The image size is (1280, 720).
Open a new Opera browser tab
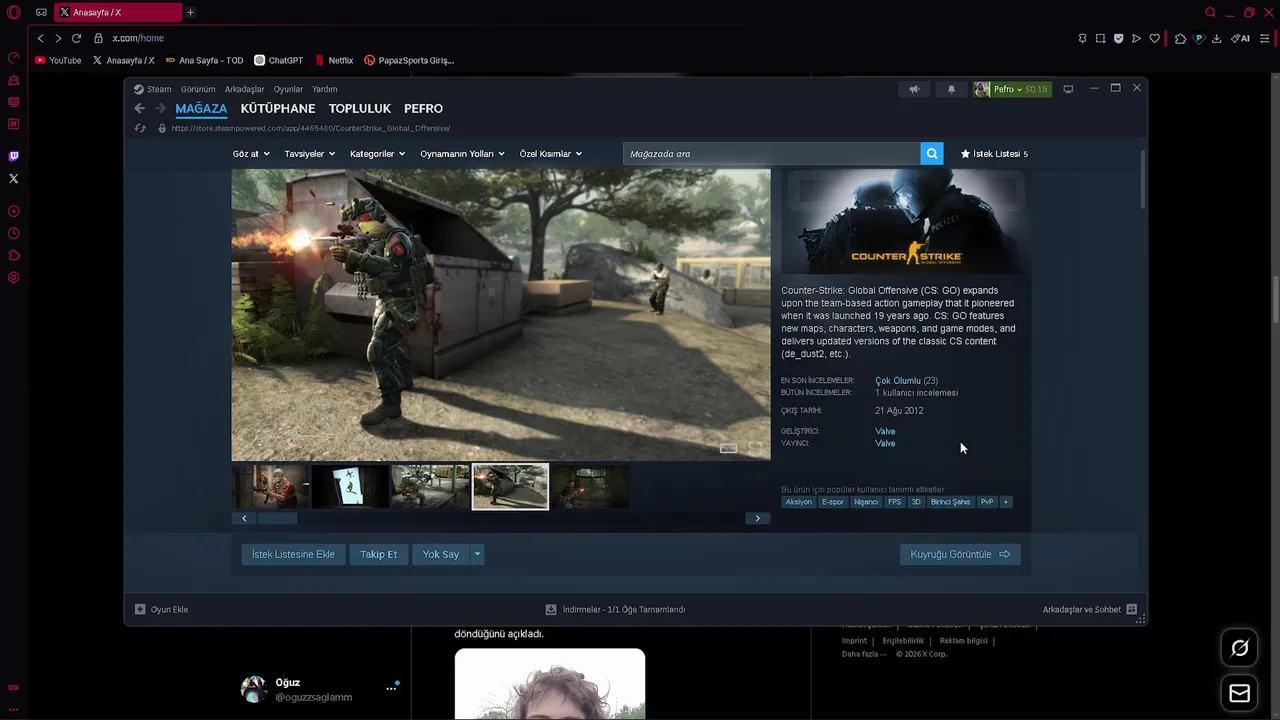click(x=190, y=13)
